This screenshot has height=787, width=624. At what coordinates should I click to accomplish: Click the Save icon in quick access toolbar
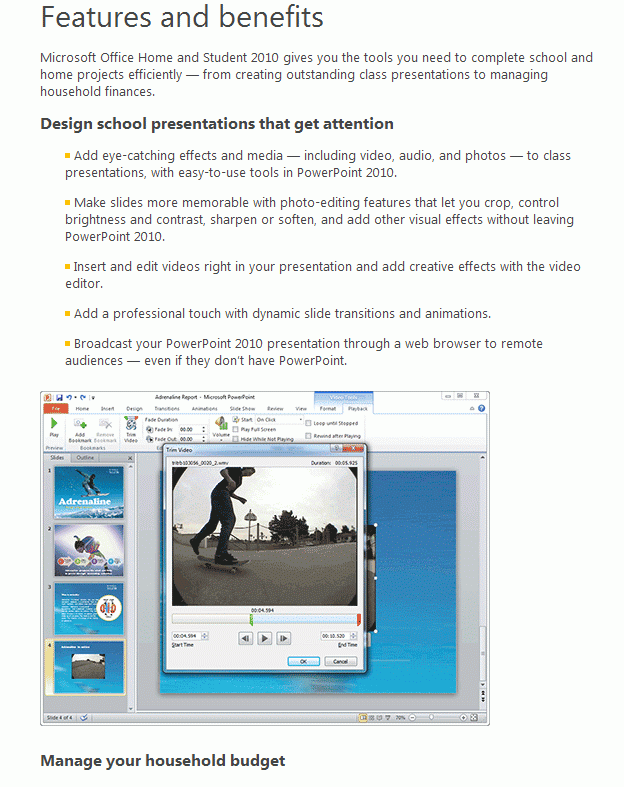59,397
